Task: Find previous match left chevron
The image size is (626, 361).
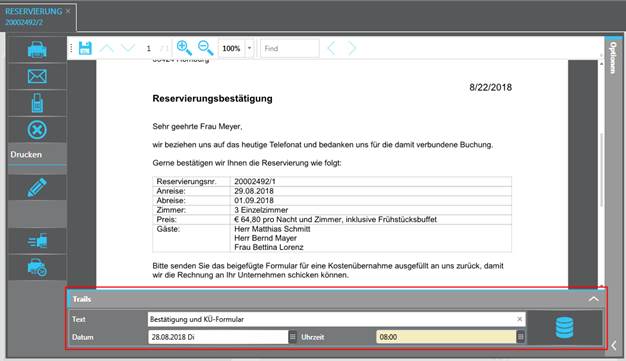Action: [x=331, y=48]
